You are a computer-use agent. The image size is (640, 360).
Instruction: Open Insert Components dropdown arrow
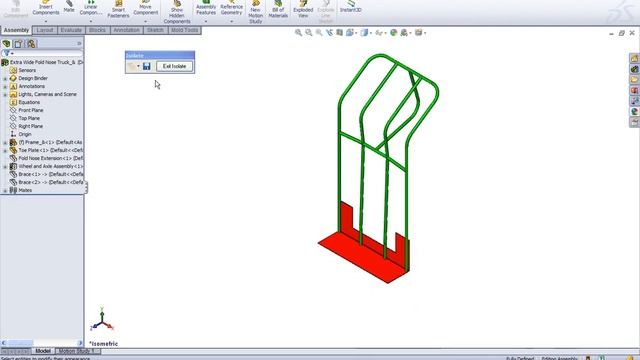[46, 21]
